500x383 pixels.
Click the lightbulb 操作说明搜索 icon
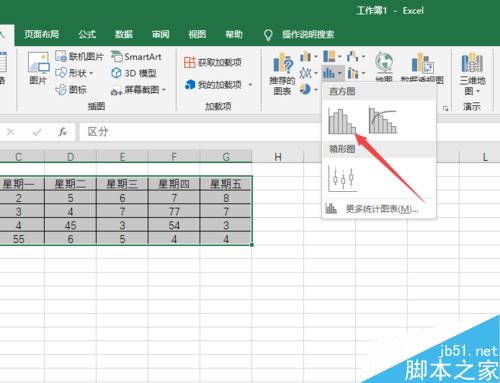pyautogui.click(x=268, y=34)
